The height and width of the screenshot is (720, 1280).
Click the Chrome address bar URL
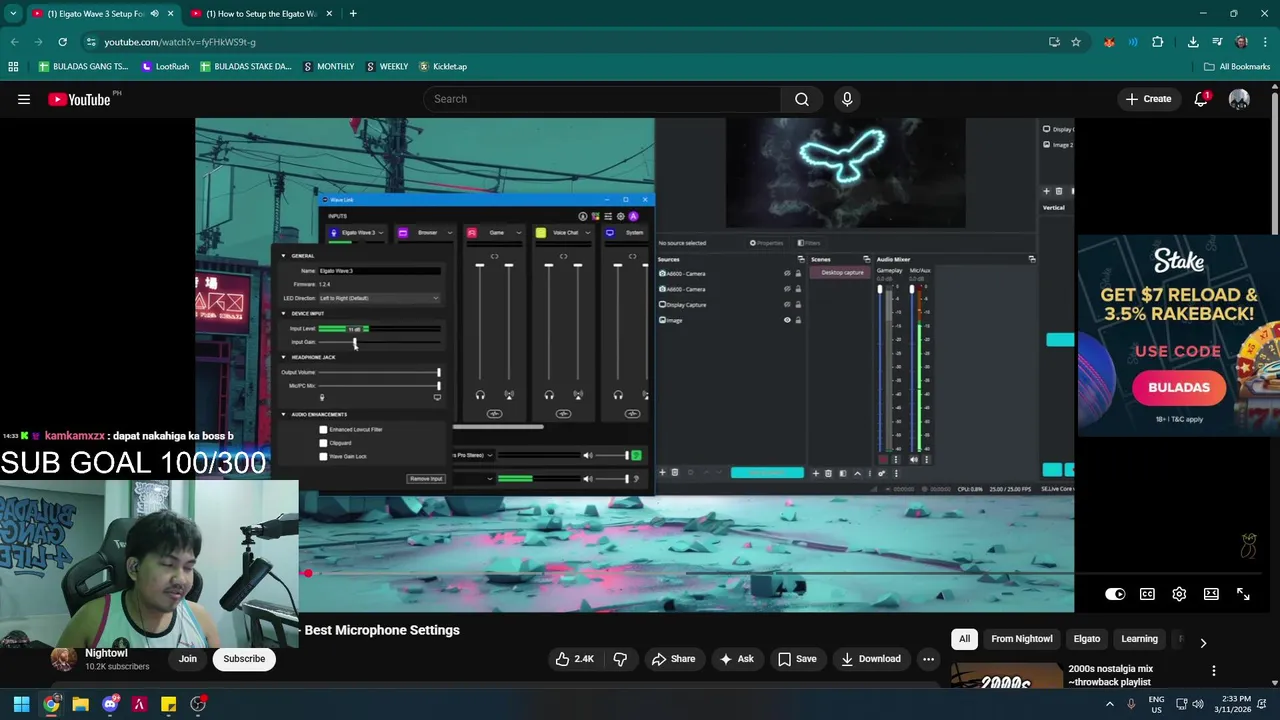point(180,42)
